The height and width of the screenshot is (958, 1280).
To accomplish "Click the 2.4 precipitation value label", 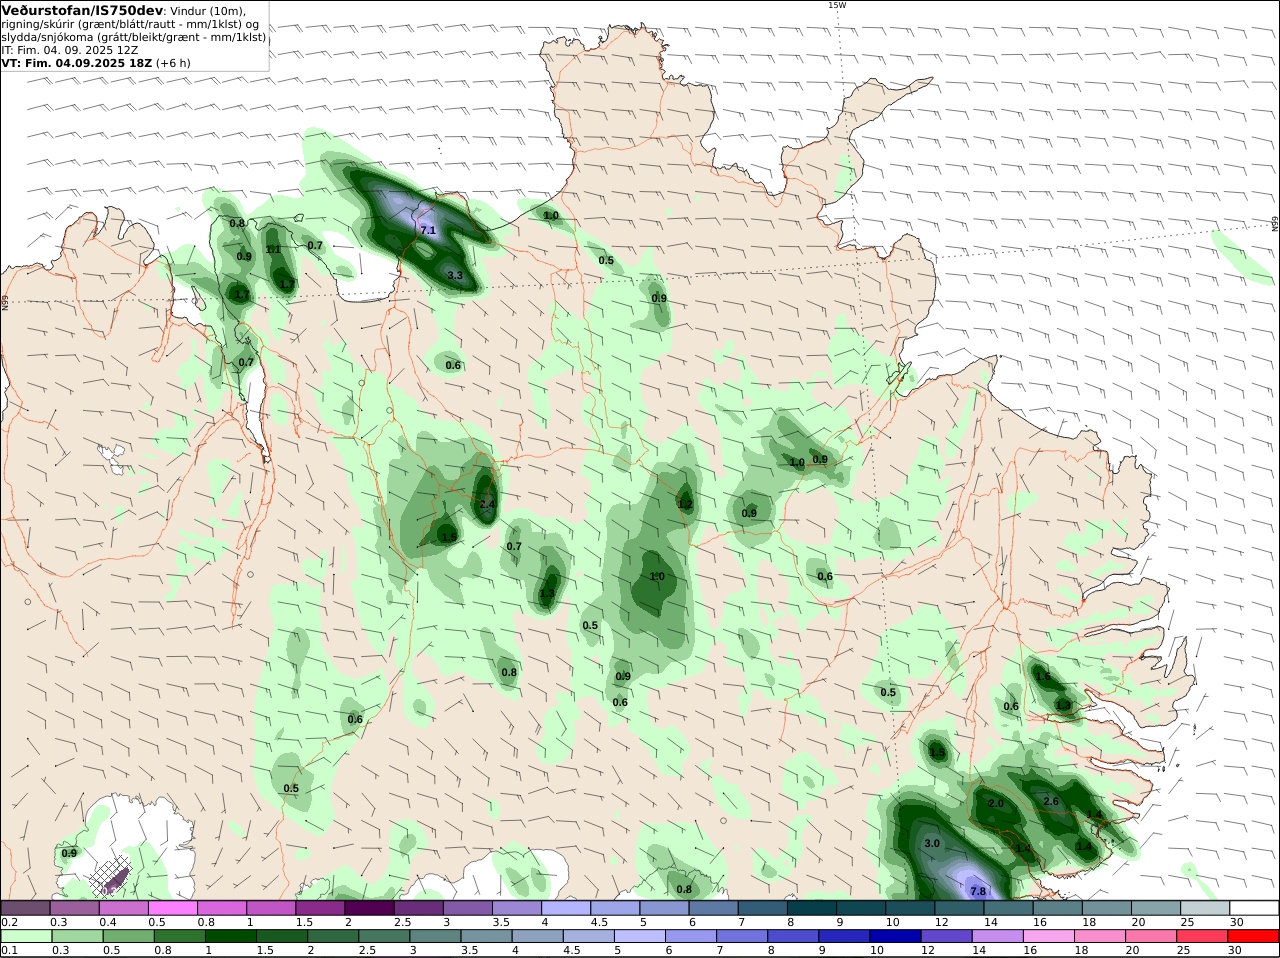I will [487, 505].
